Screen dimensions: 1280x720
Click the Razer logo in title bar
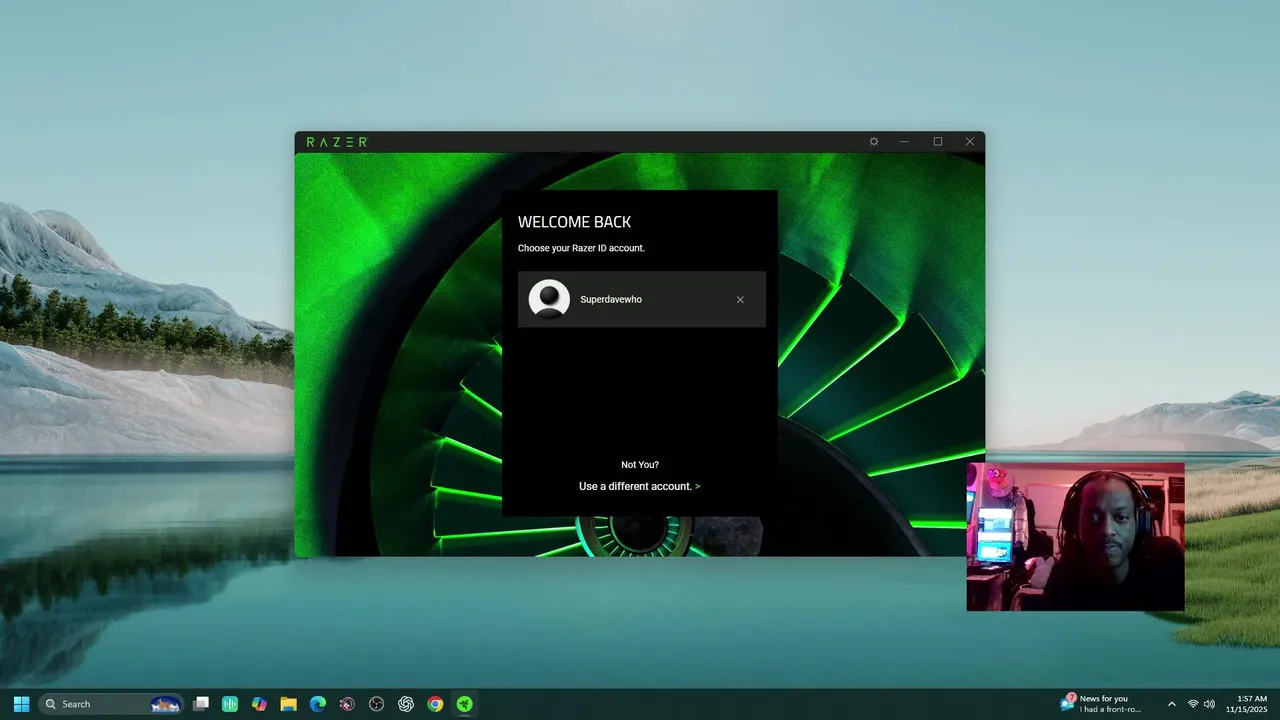pyautogui.click(x=337, y=142)
